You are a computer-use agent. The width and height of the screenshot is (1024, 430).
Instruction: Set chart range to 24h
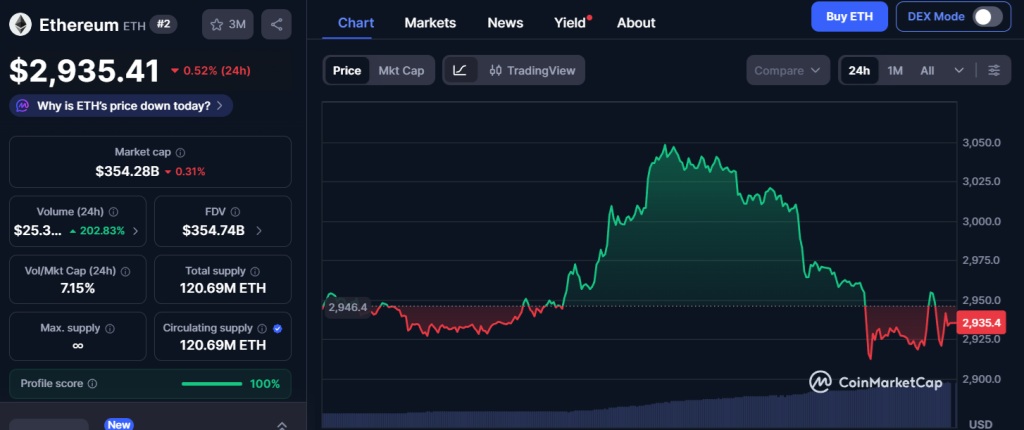tap(859, 71)
